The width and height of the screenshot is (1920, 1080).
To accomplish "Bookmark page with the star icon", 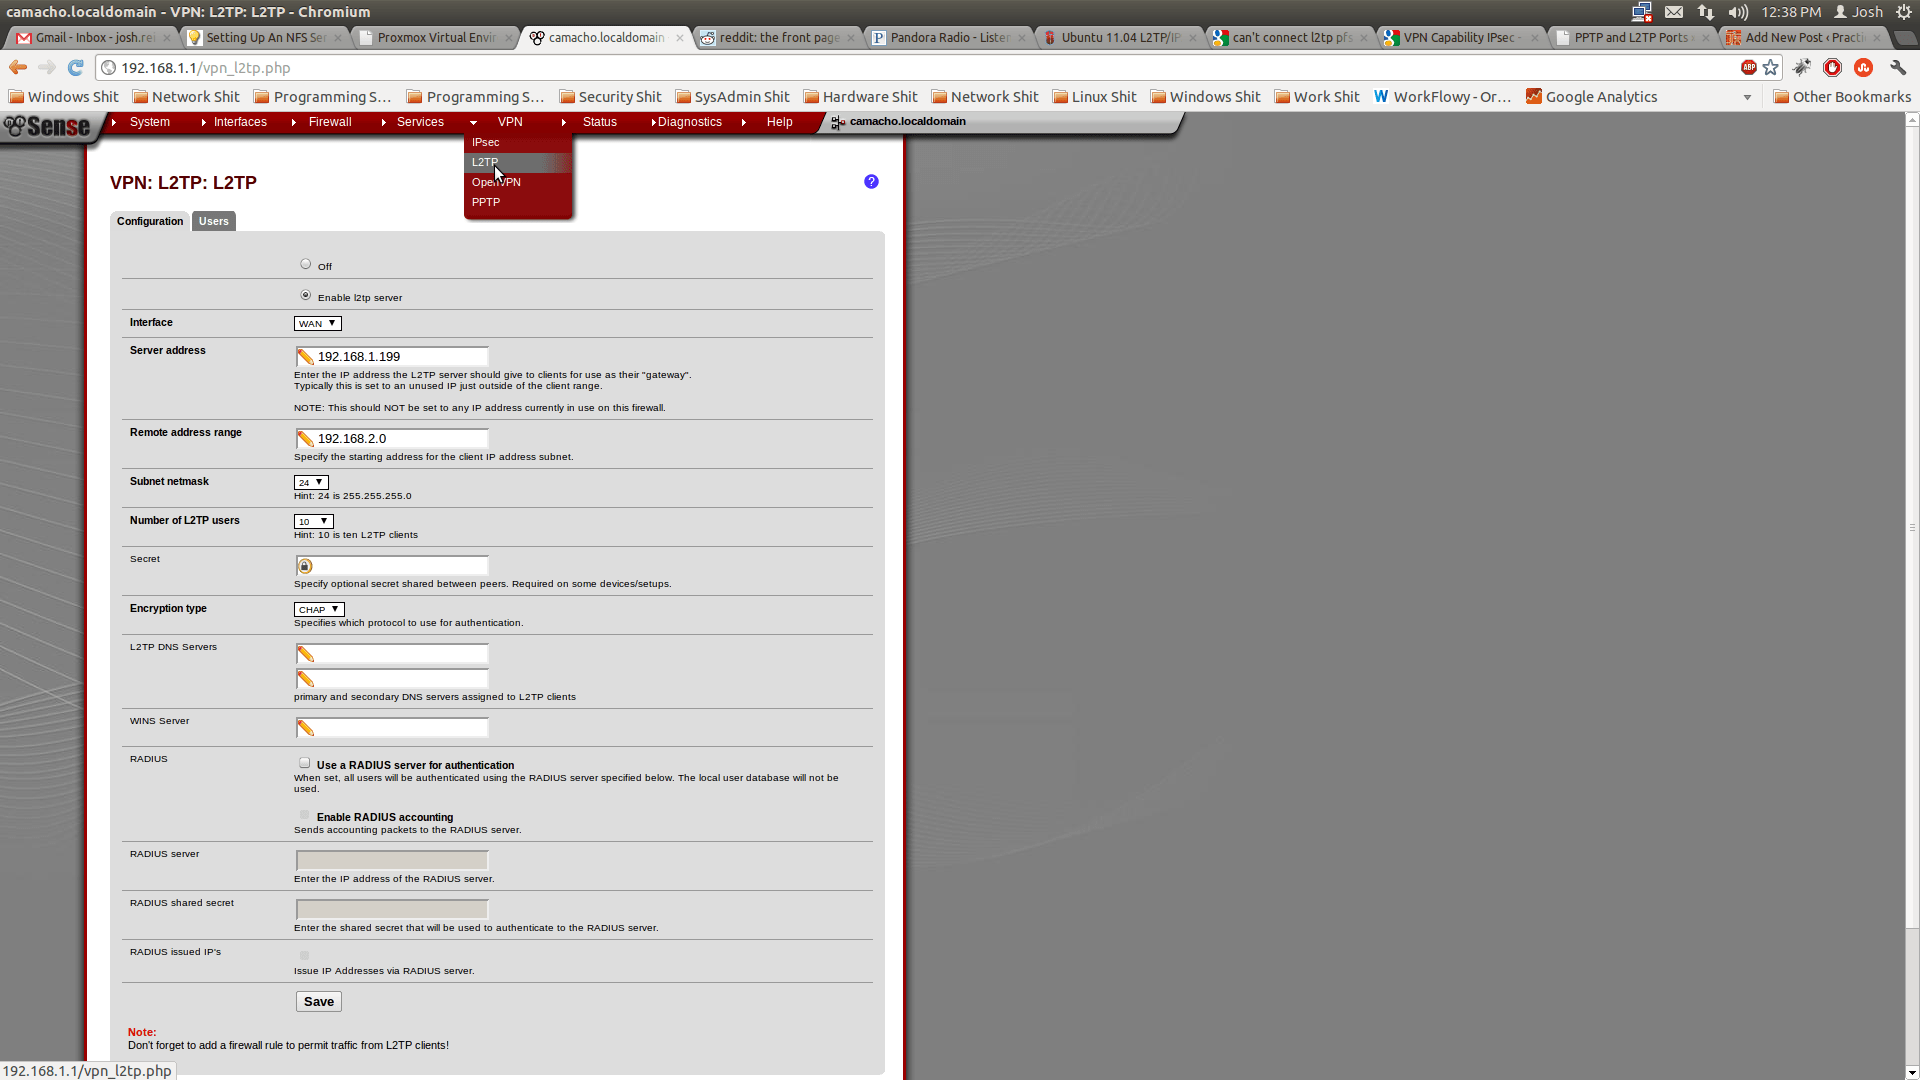I will pos(1771,67).
